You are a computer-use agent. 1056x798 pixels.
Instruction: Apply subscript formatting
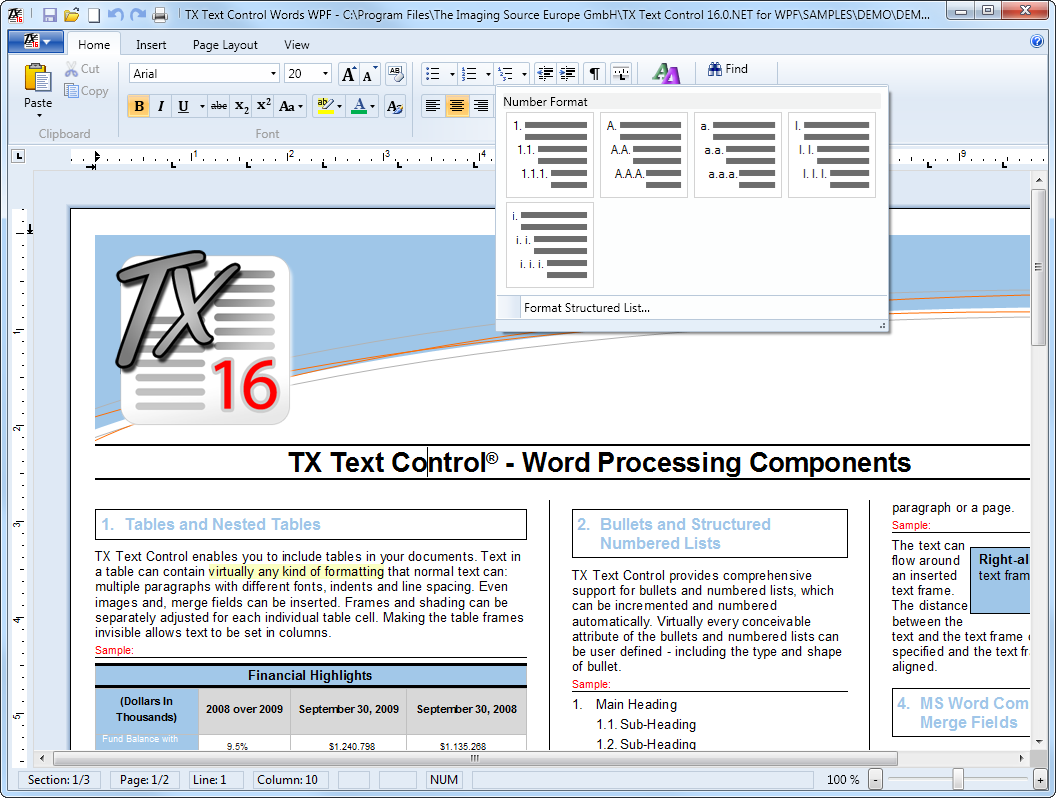click(241, 106)
